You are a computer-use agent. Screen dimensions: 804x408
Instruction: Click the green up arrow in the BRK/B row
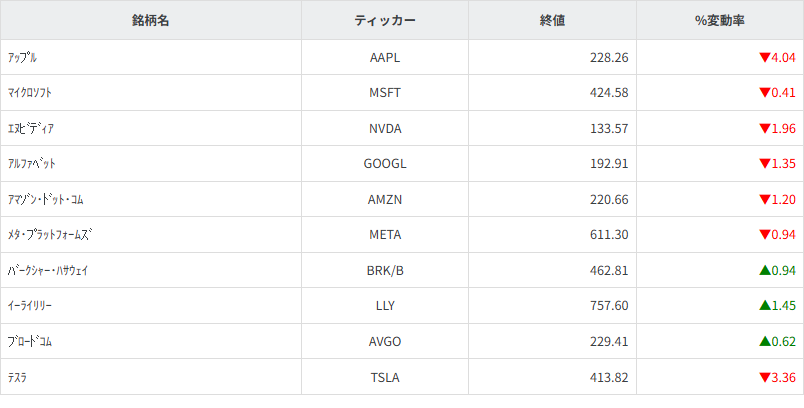pos(765,270)
